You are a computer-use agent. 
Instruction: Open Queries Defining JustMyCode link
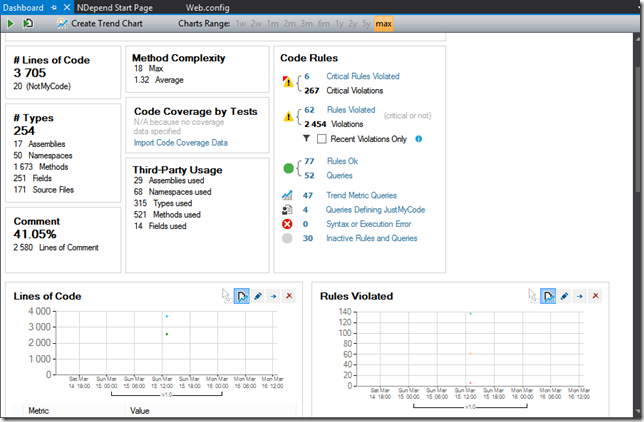(x=375, y=210)
